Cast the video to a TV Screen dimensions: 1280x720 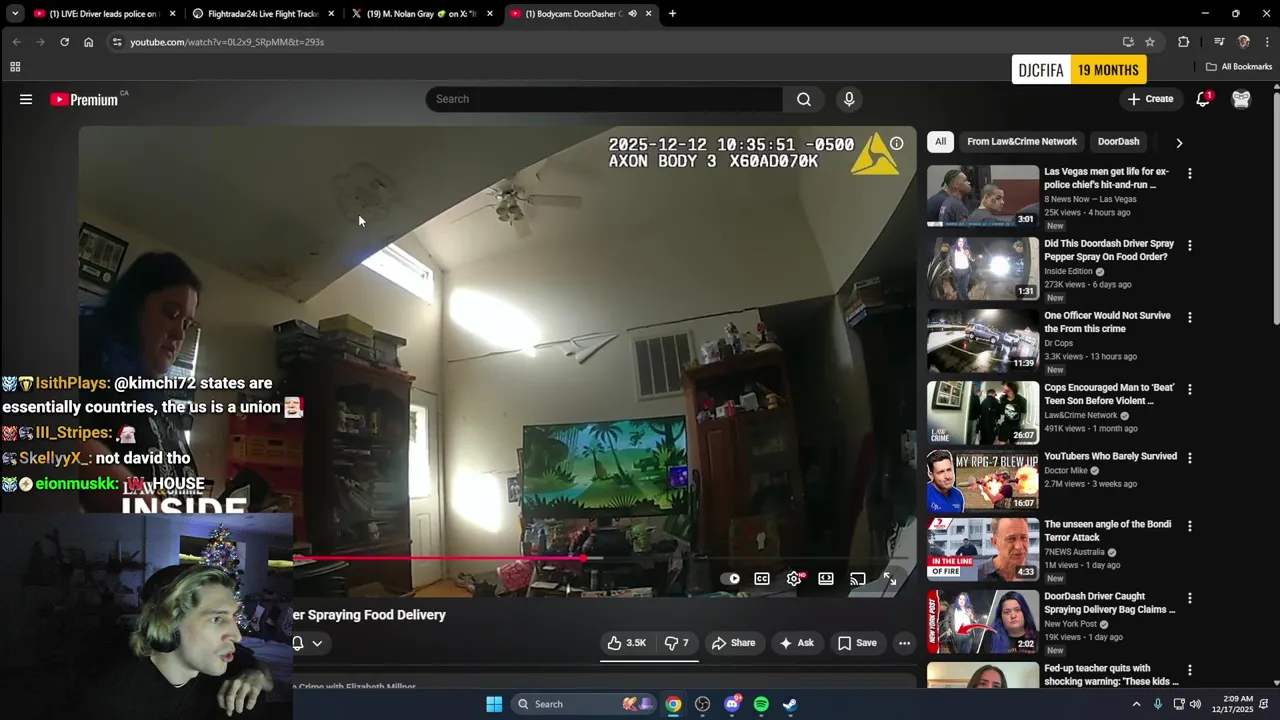click(858, 578)
